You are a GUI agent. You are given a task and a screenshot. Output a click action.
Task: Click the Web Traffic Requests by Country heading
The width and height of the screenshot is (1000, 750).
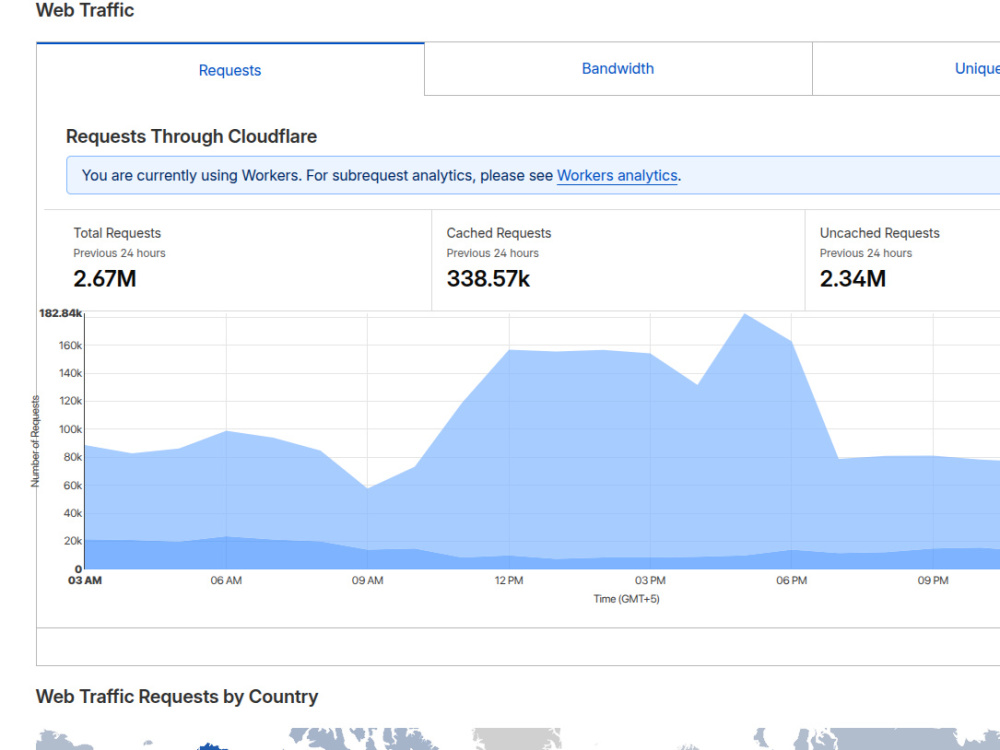pos(177,696)
